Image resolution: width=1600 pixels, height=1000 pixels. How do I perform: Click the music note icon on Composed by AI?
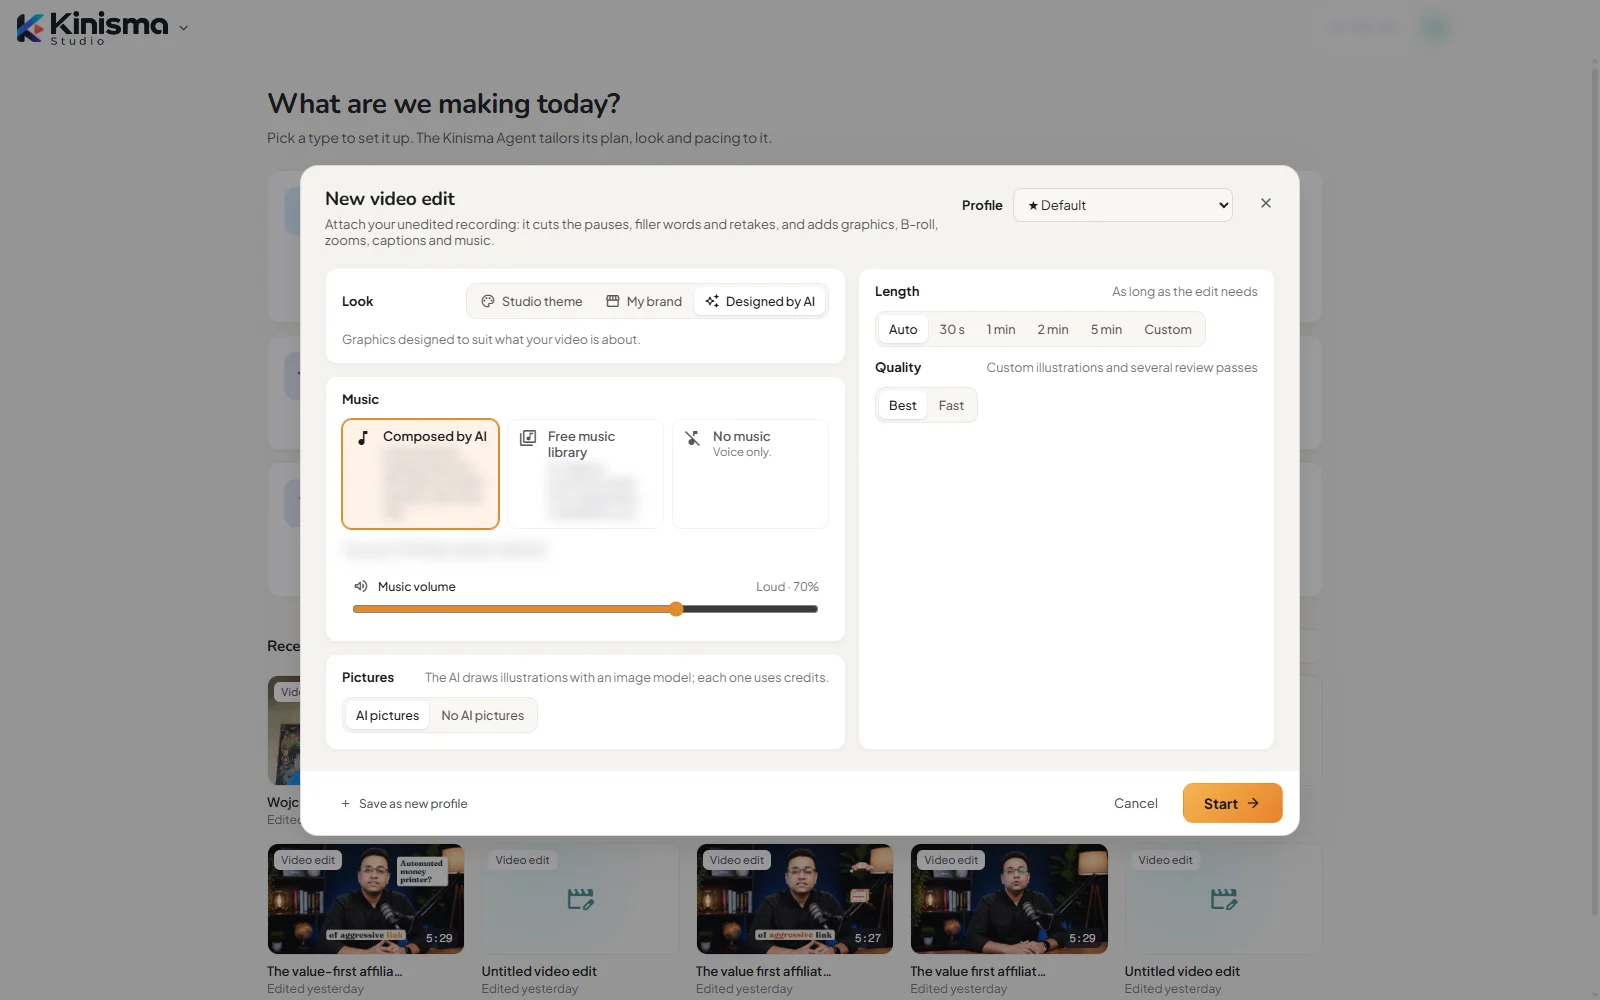(x=363, y=437)
